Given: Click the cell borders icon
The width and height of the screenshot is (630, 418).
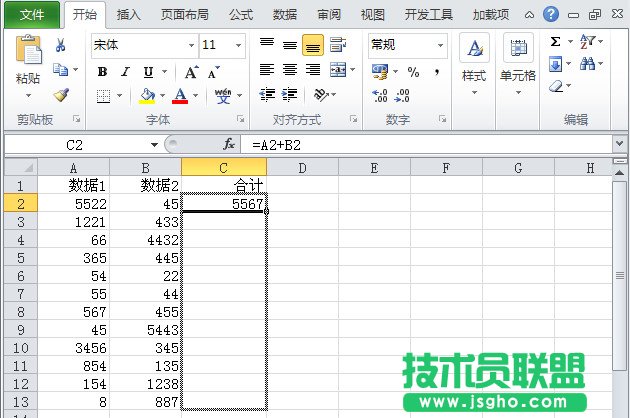Looking at the screenshot, I should point(103,96).
